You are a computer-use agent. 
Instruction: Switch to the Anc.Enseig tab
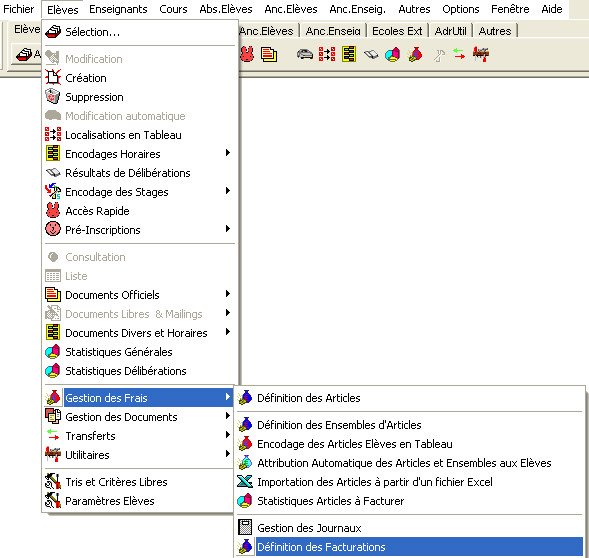[333, 31]
